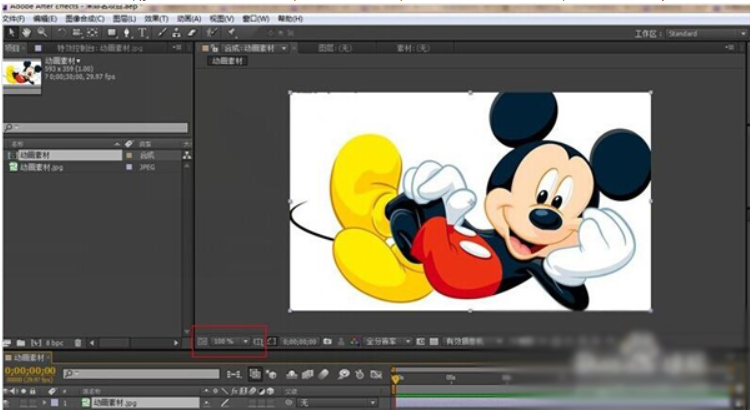Select the Selection arrow tool
The image size is (750, 413).
click(x=11, y=33)
